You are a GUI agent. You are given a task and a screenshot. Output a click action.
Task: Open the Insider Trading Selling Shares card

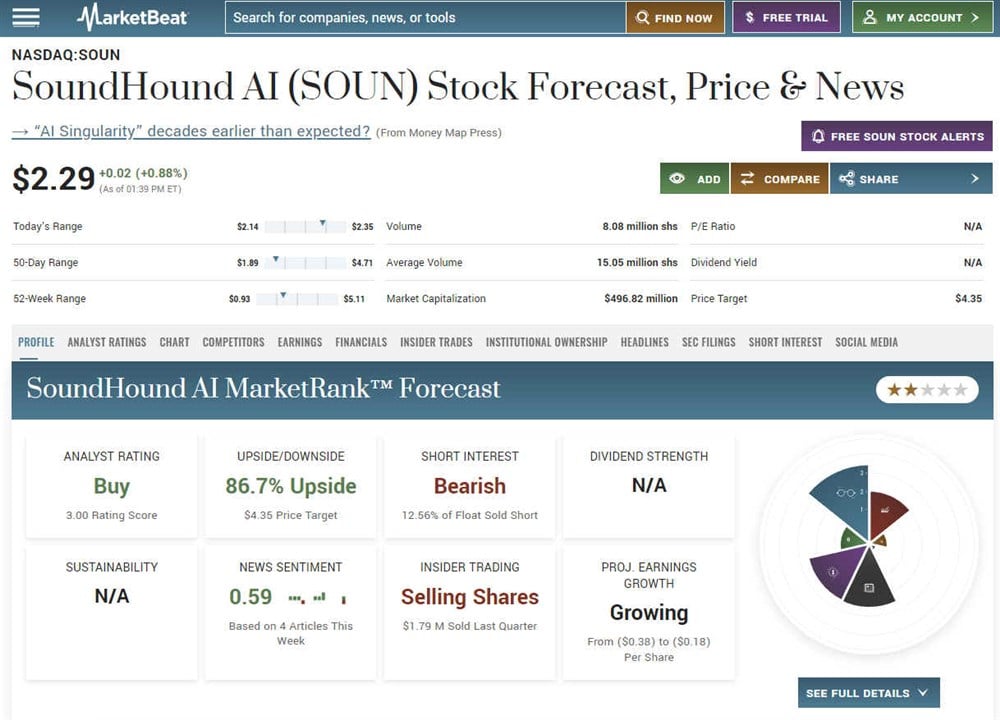tap(470, 613)
